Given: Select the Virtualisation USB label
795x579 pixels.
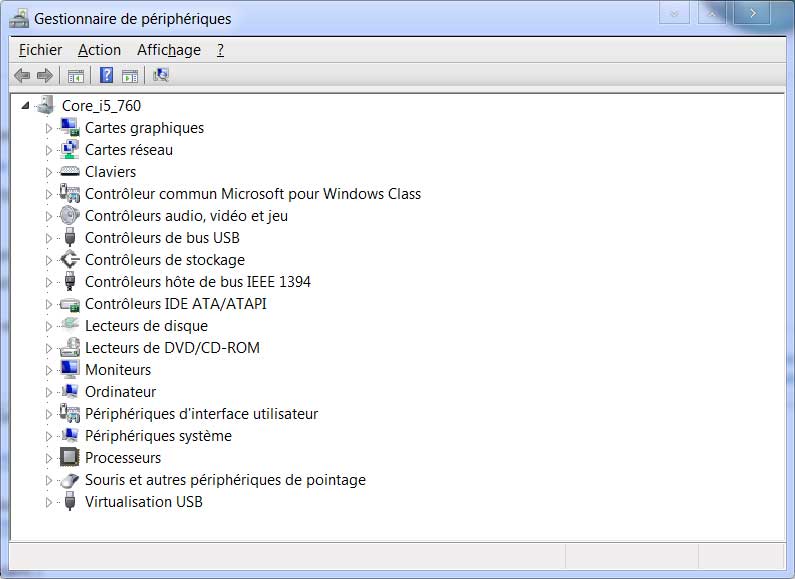Looking at the screenshot, I should pos(144,501).
